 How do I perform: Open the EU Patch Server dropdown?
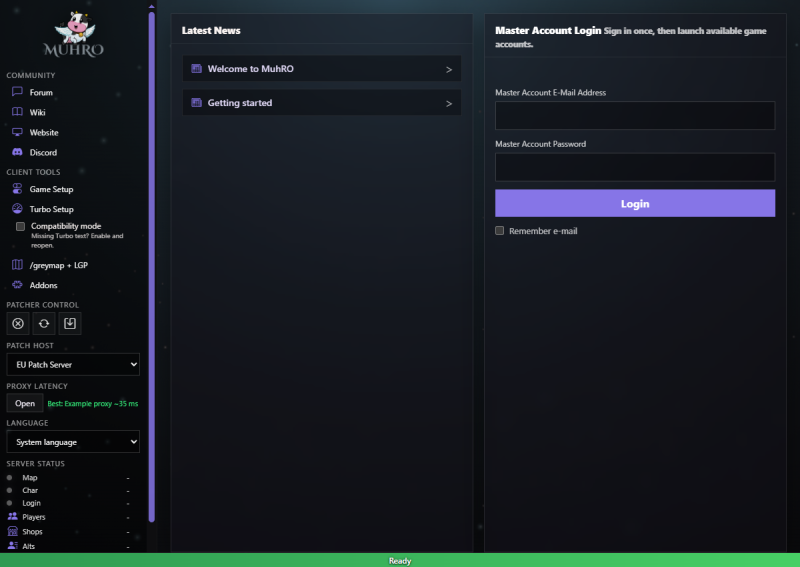73,364
